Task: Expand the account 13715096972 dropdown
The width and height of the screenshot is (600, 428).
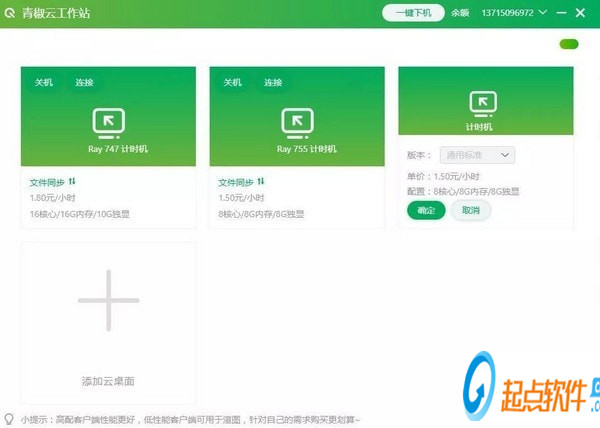Action: point(514,13)
